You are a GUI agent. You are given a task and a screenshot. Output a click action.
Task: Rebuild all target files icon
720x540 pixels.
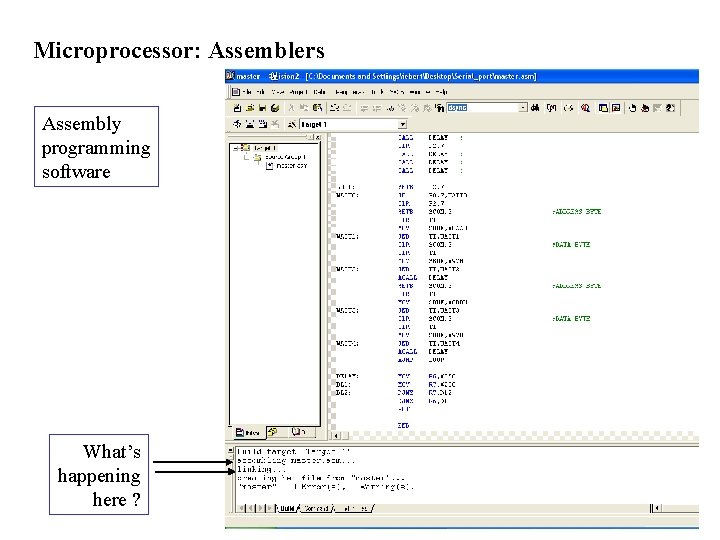click(263, 124)
